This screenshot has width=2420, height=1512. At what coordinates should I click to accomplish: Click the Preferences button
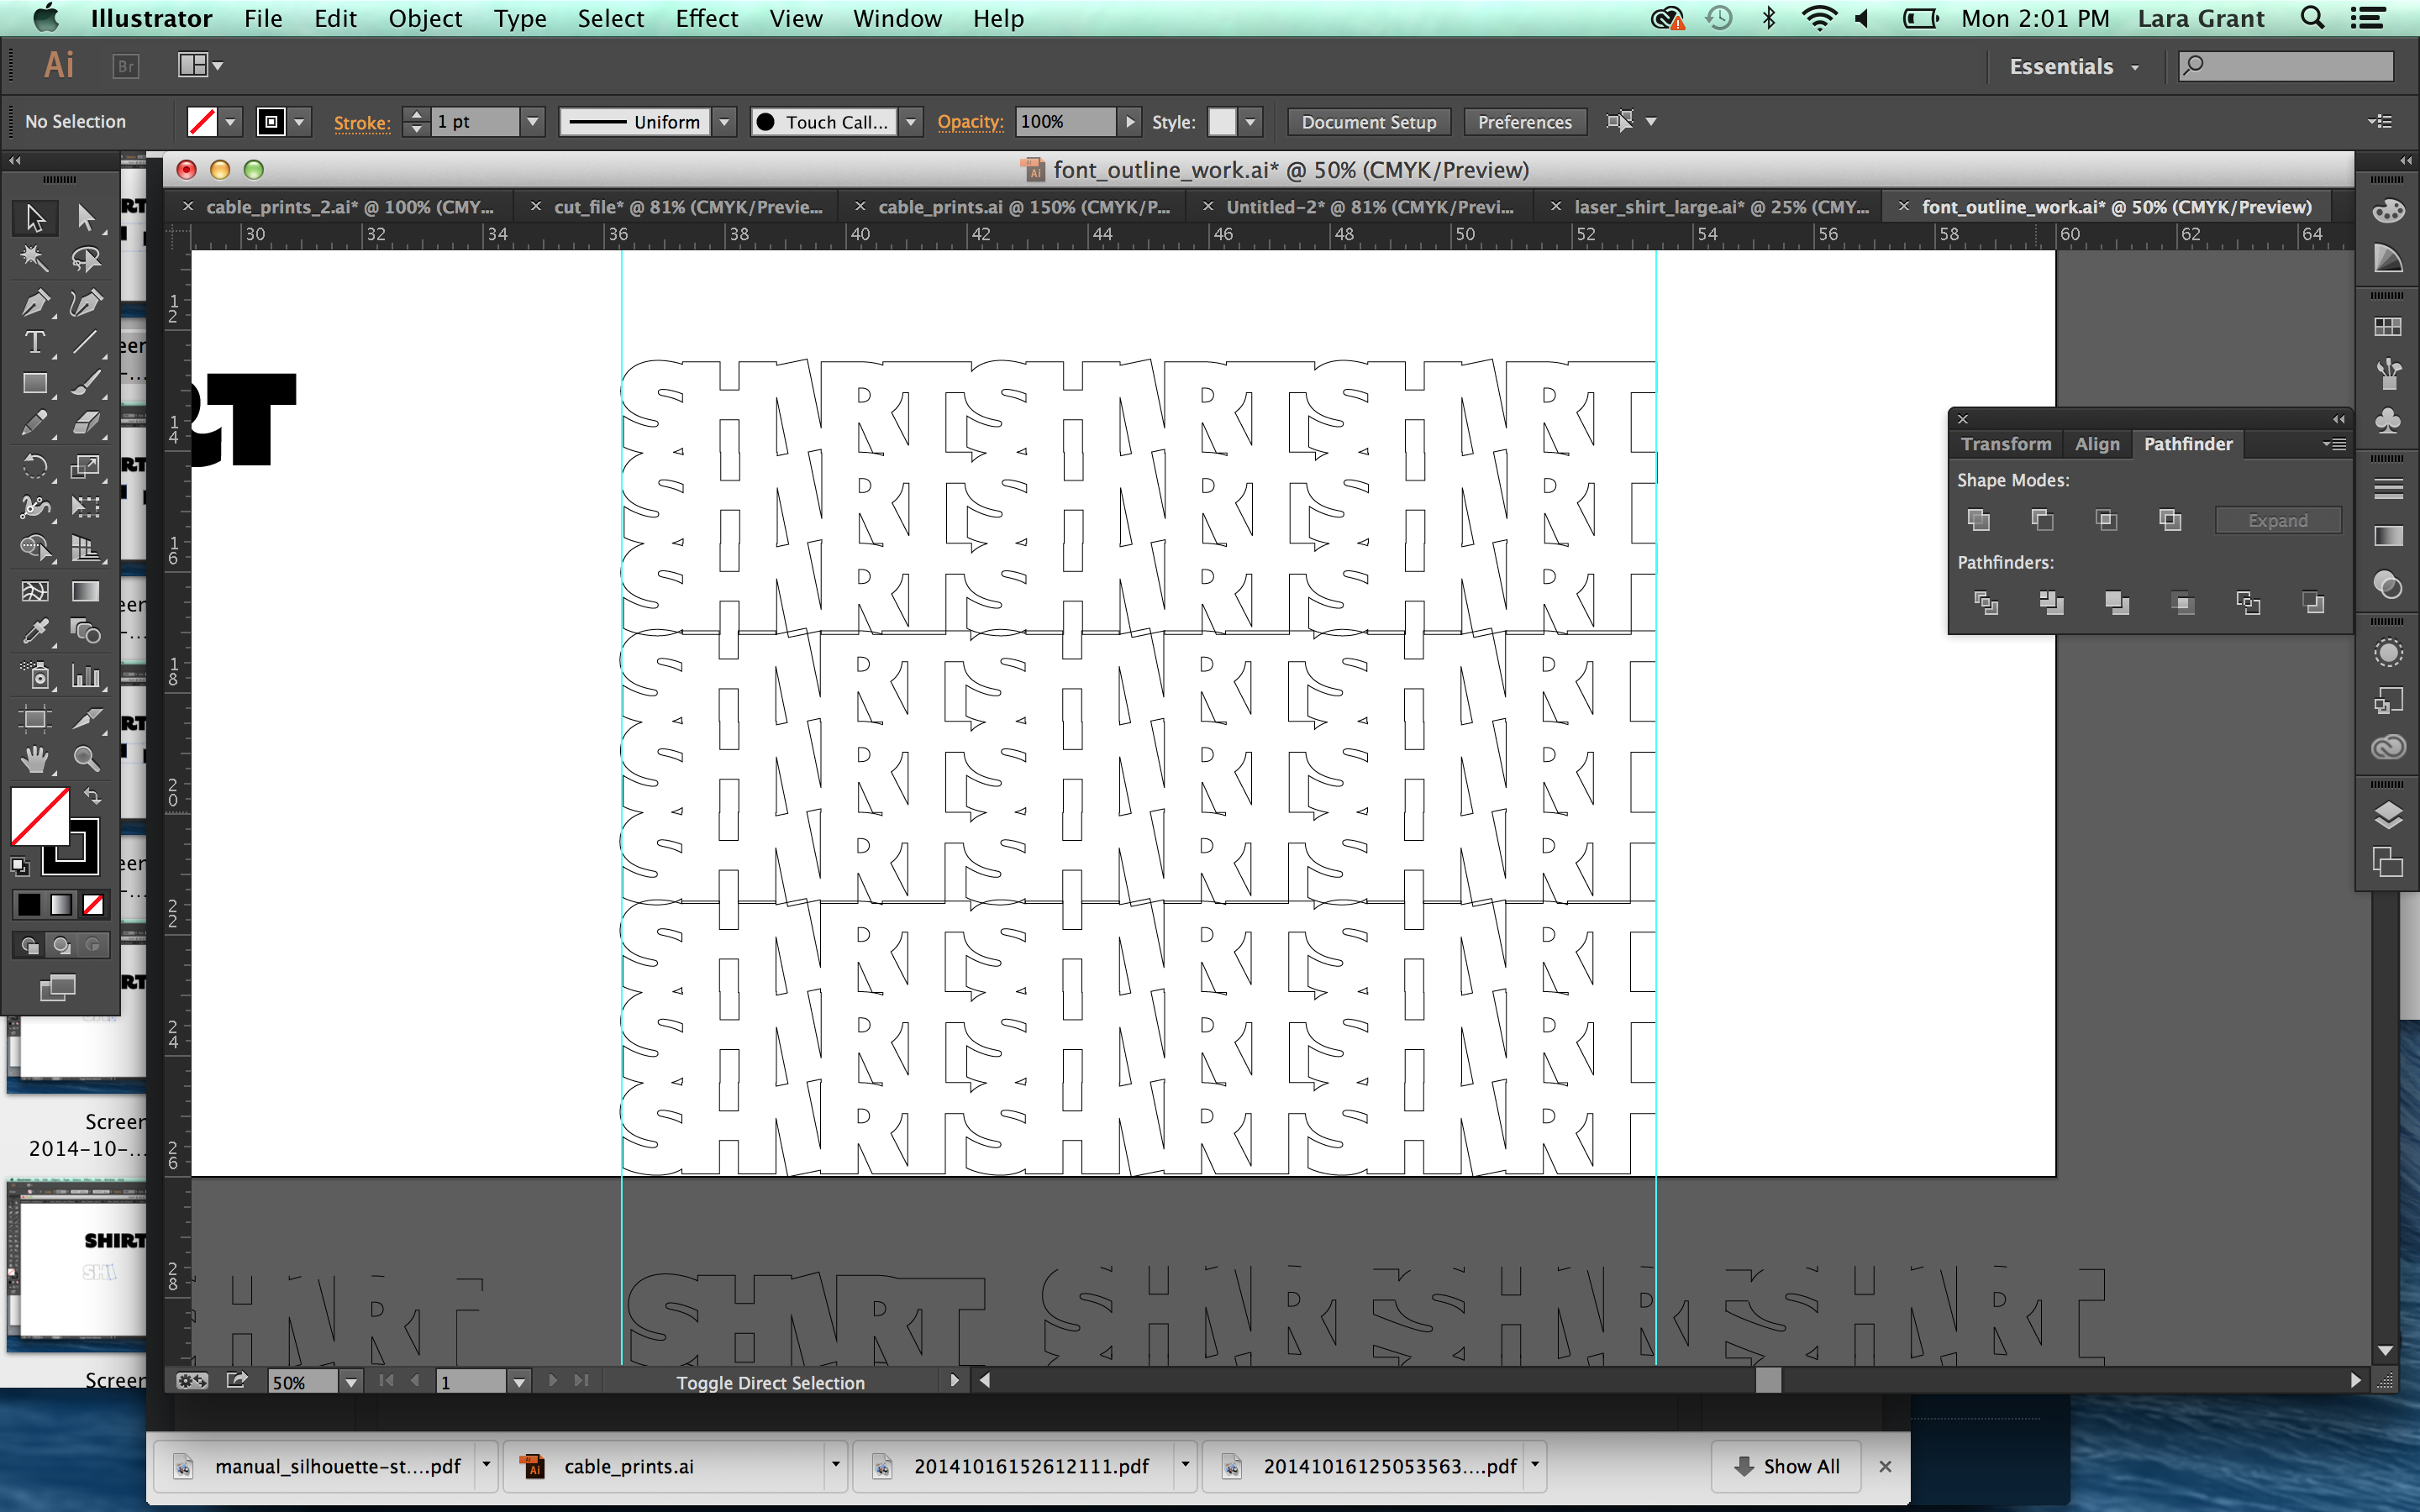pos(1524,122)
